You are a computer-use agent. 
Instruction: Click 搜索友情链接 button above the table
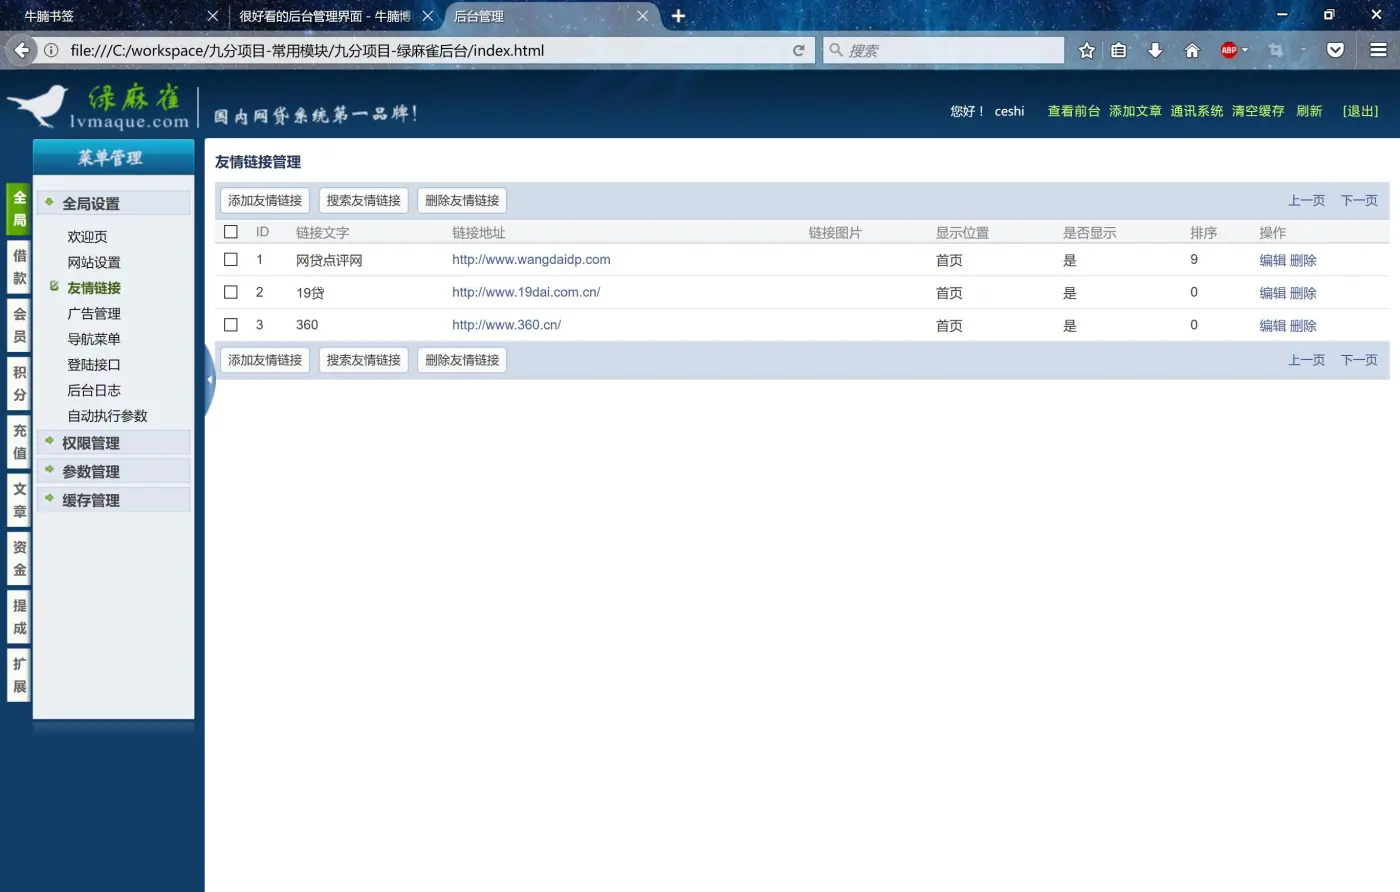pos(363,200)
